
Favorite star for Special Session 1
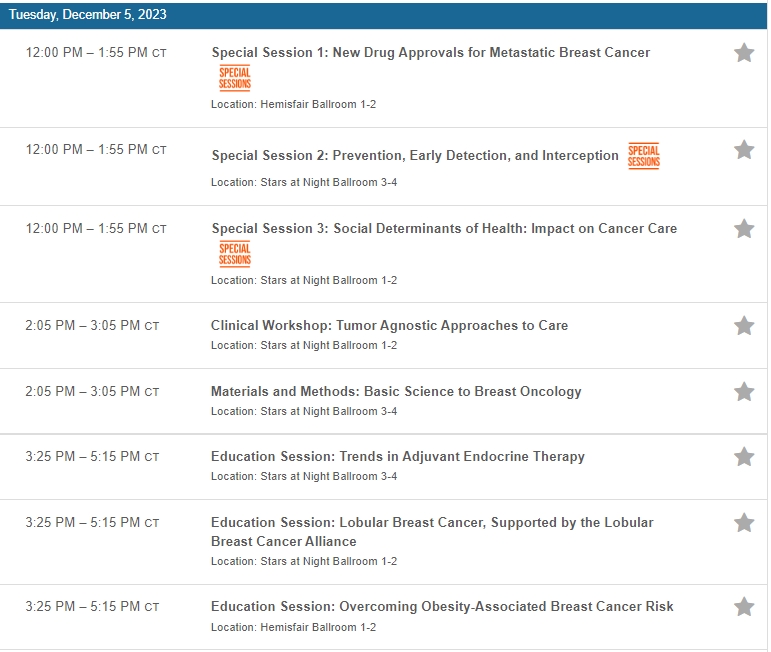[x=744, y=53]
